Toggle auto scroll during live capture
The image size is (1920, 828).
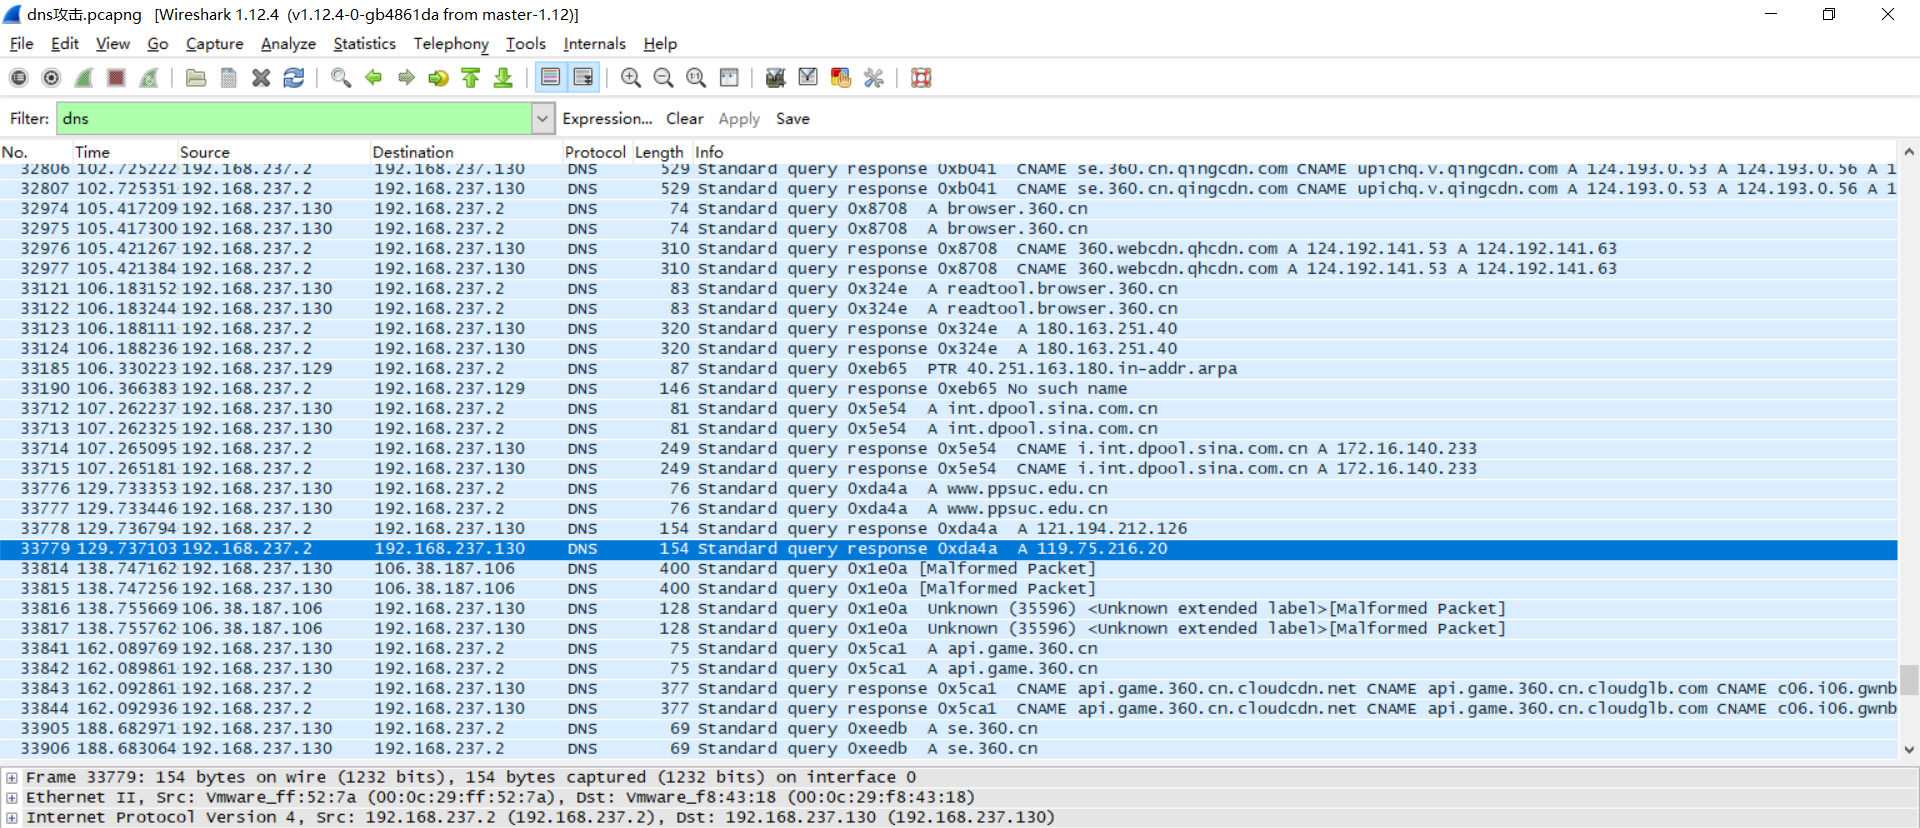click(x=583, y=78)
